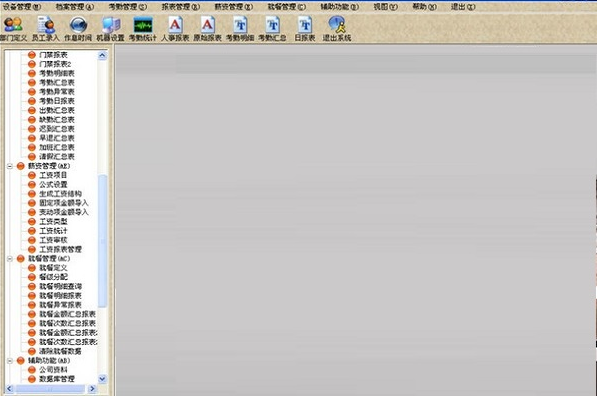Click the tree scroll down arrow
The width and height of the screenshot is (600, 396).
click(x=102, y=379)
